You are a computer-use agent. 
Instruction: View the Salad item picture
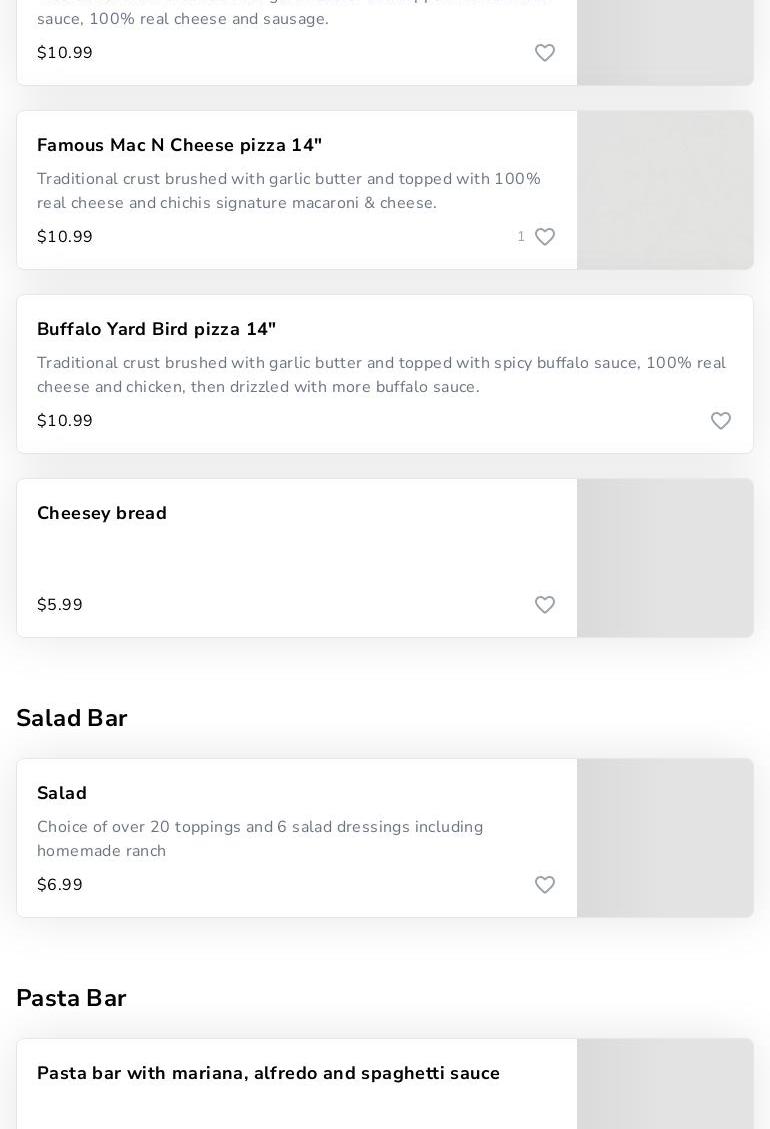pos(665,838)
